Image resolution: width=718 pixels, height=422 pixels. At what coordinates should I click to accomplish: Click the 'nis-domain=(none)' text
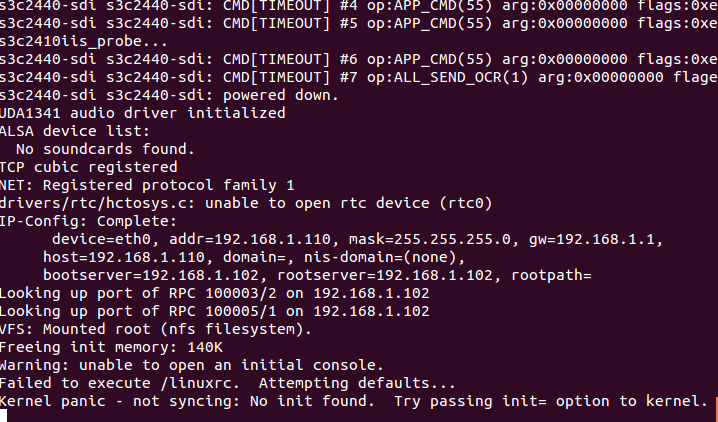click(381, 257)
